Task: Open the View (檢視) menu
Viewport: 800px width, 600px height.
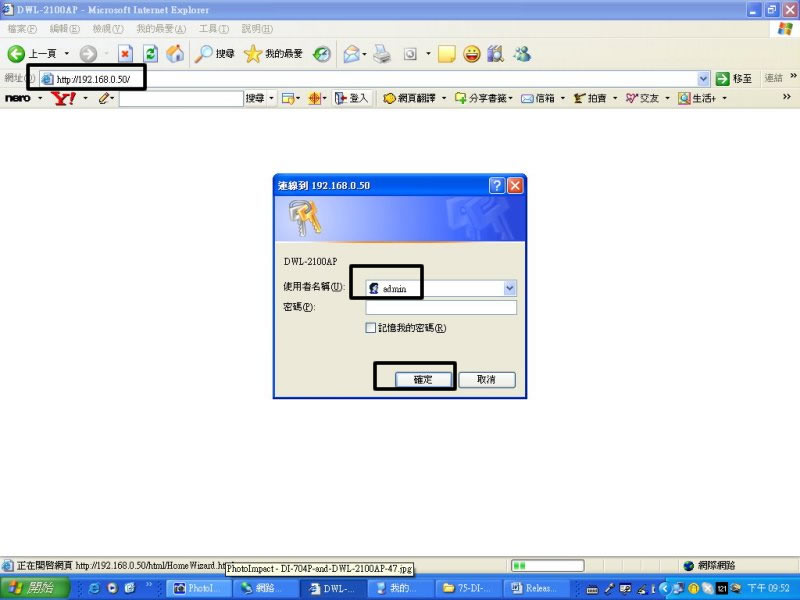Action: (x=108, y=29)
